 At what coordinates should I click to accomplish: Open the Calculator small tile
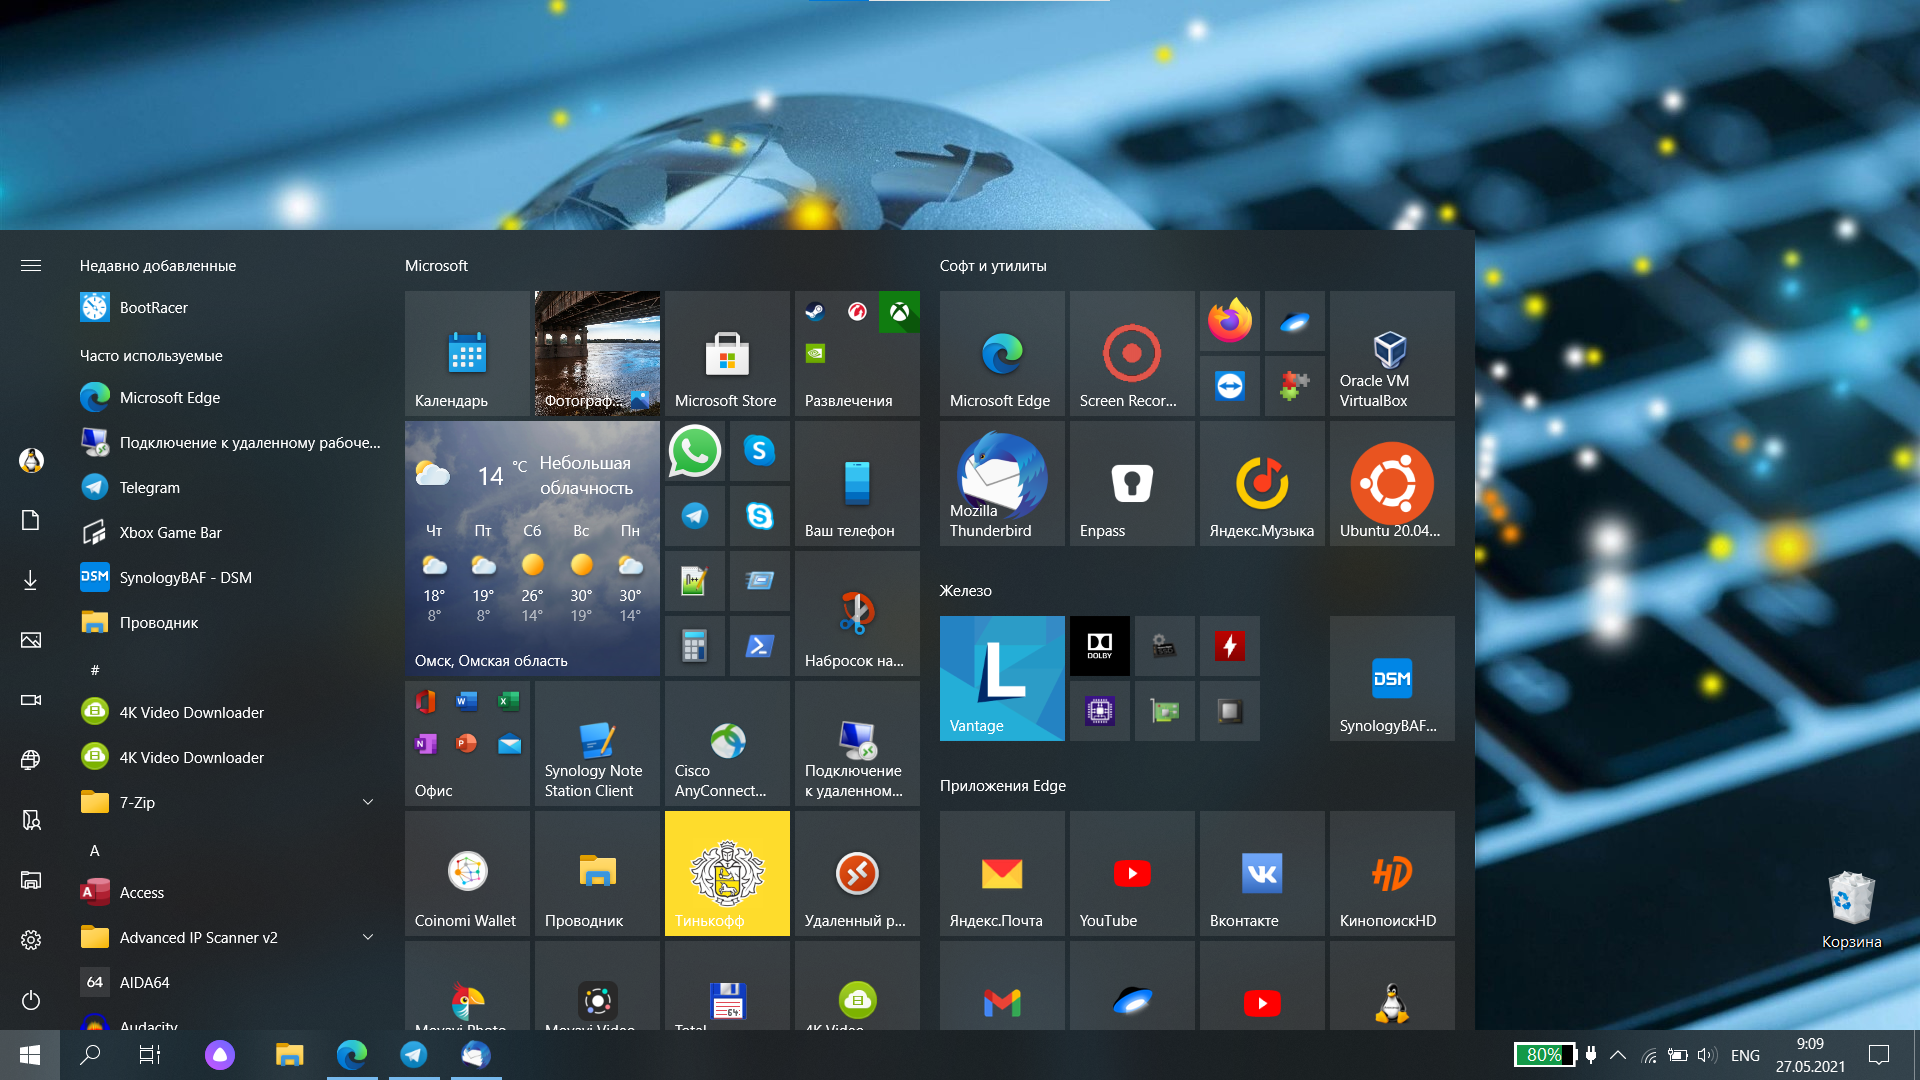[x=695, y=646]
